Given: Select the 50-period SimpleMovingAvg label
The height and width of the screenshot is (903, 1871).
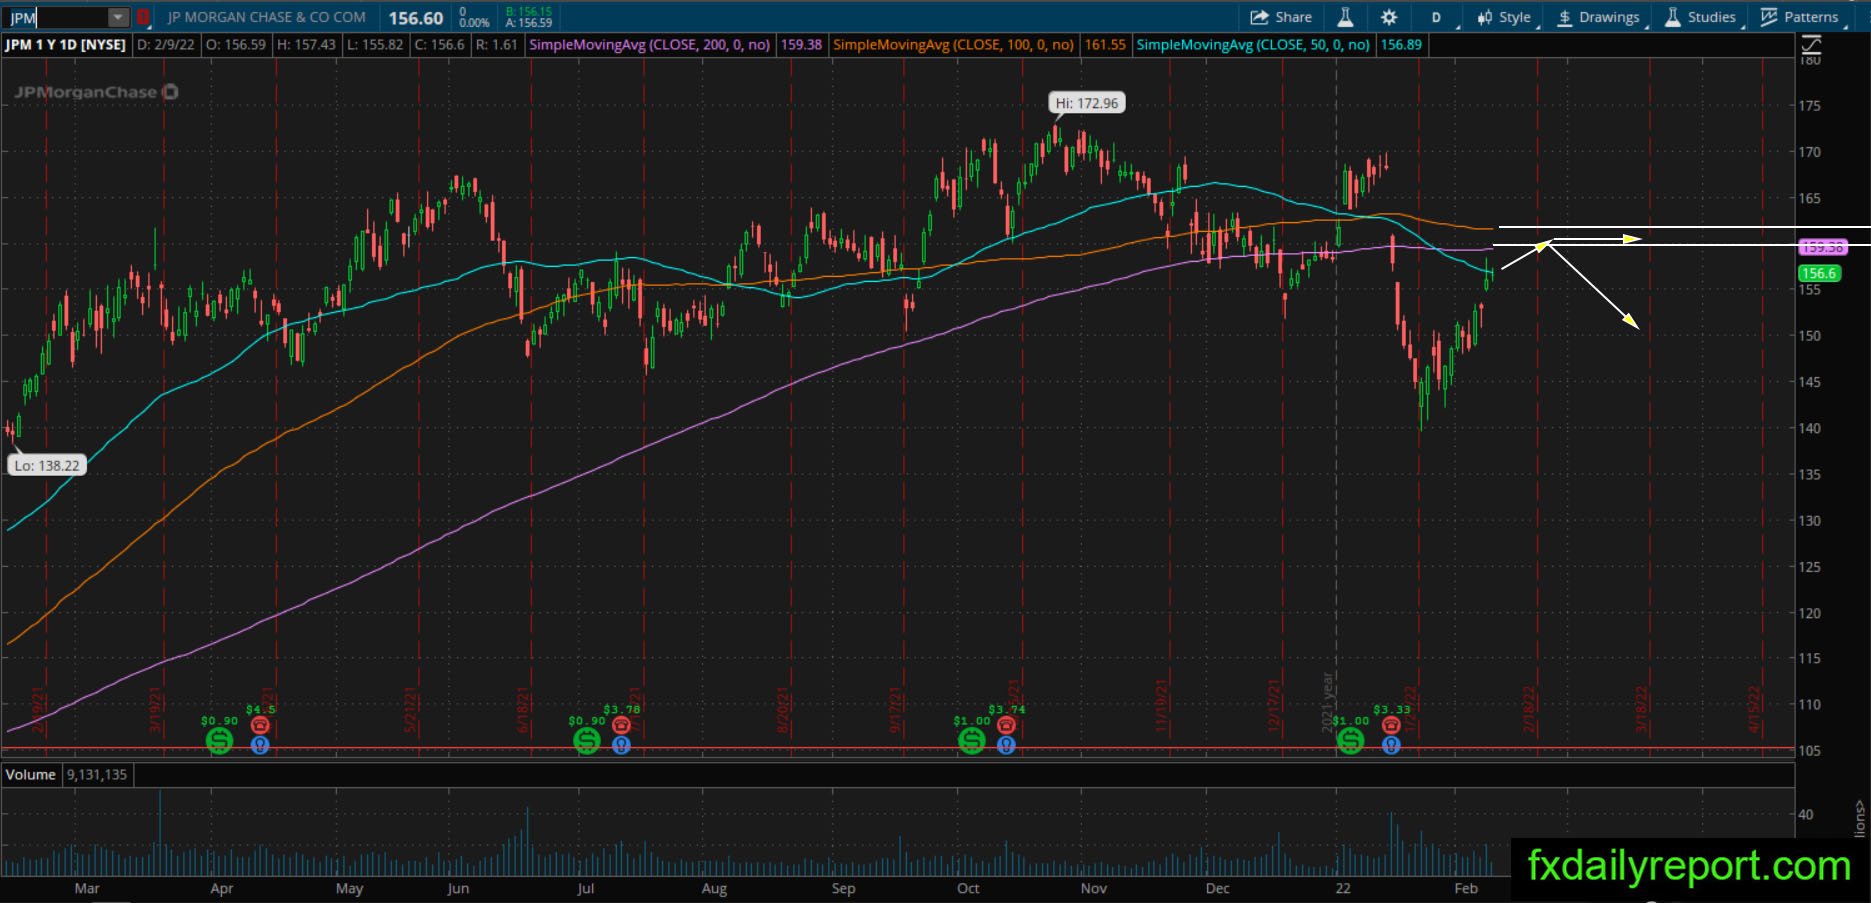Looking at the screenshot, I should tap(1254, 45).
